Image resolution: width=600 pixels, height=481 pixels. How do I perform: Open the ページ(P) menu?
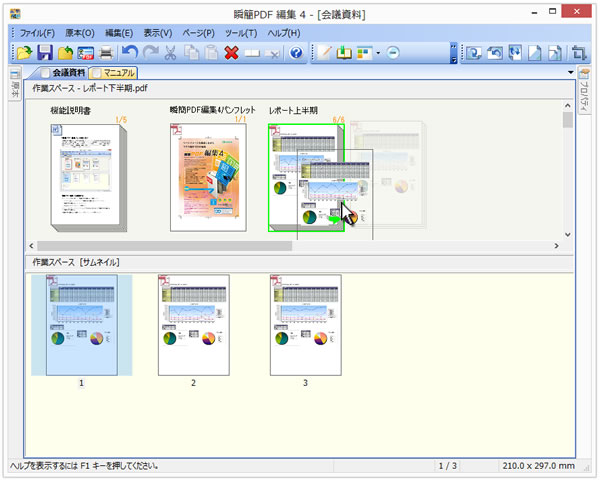point(198,33)
